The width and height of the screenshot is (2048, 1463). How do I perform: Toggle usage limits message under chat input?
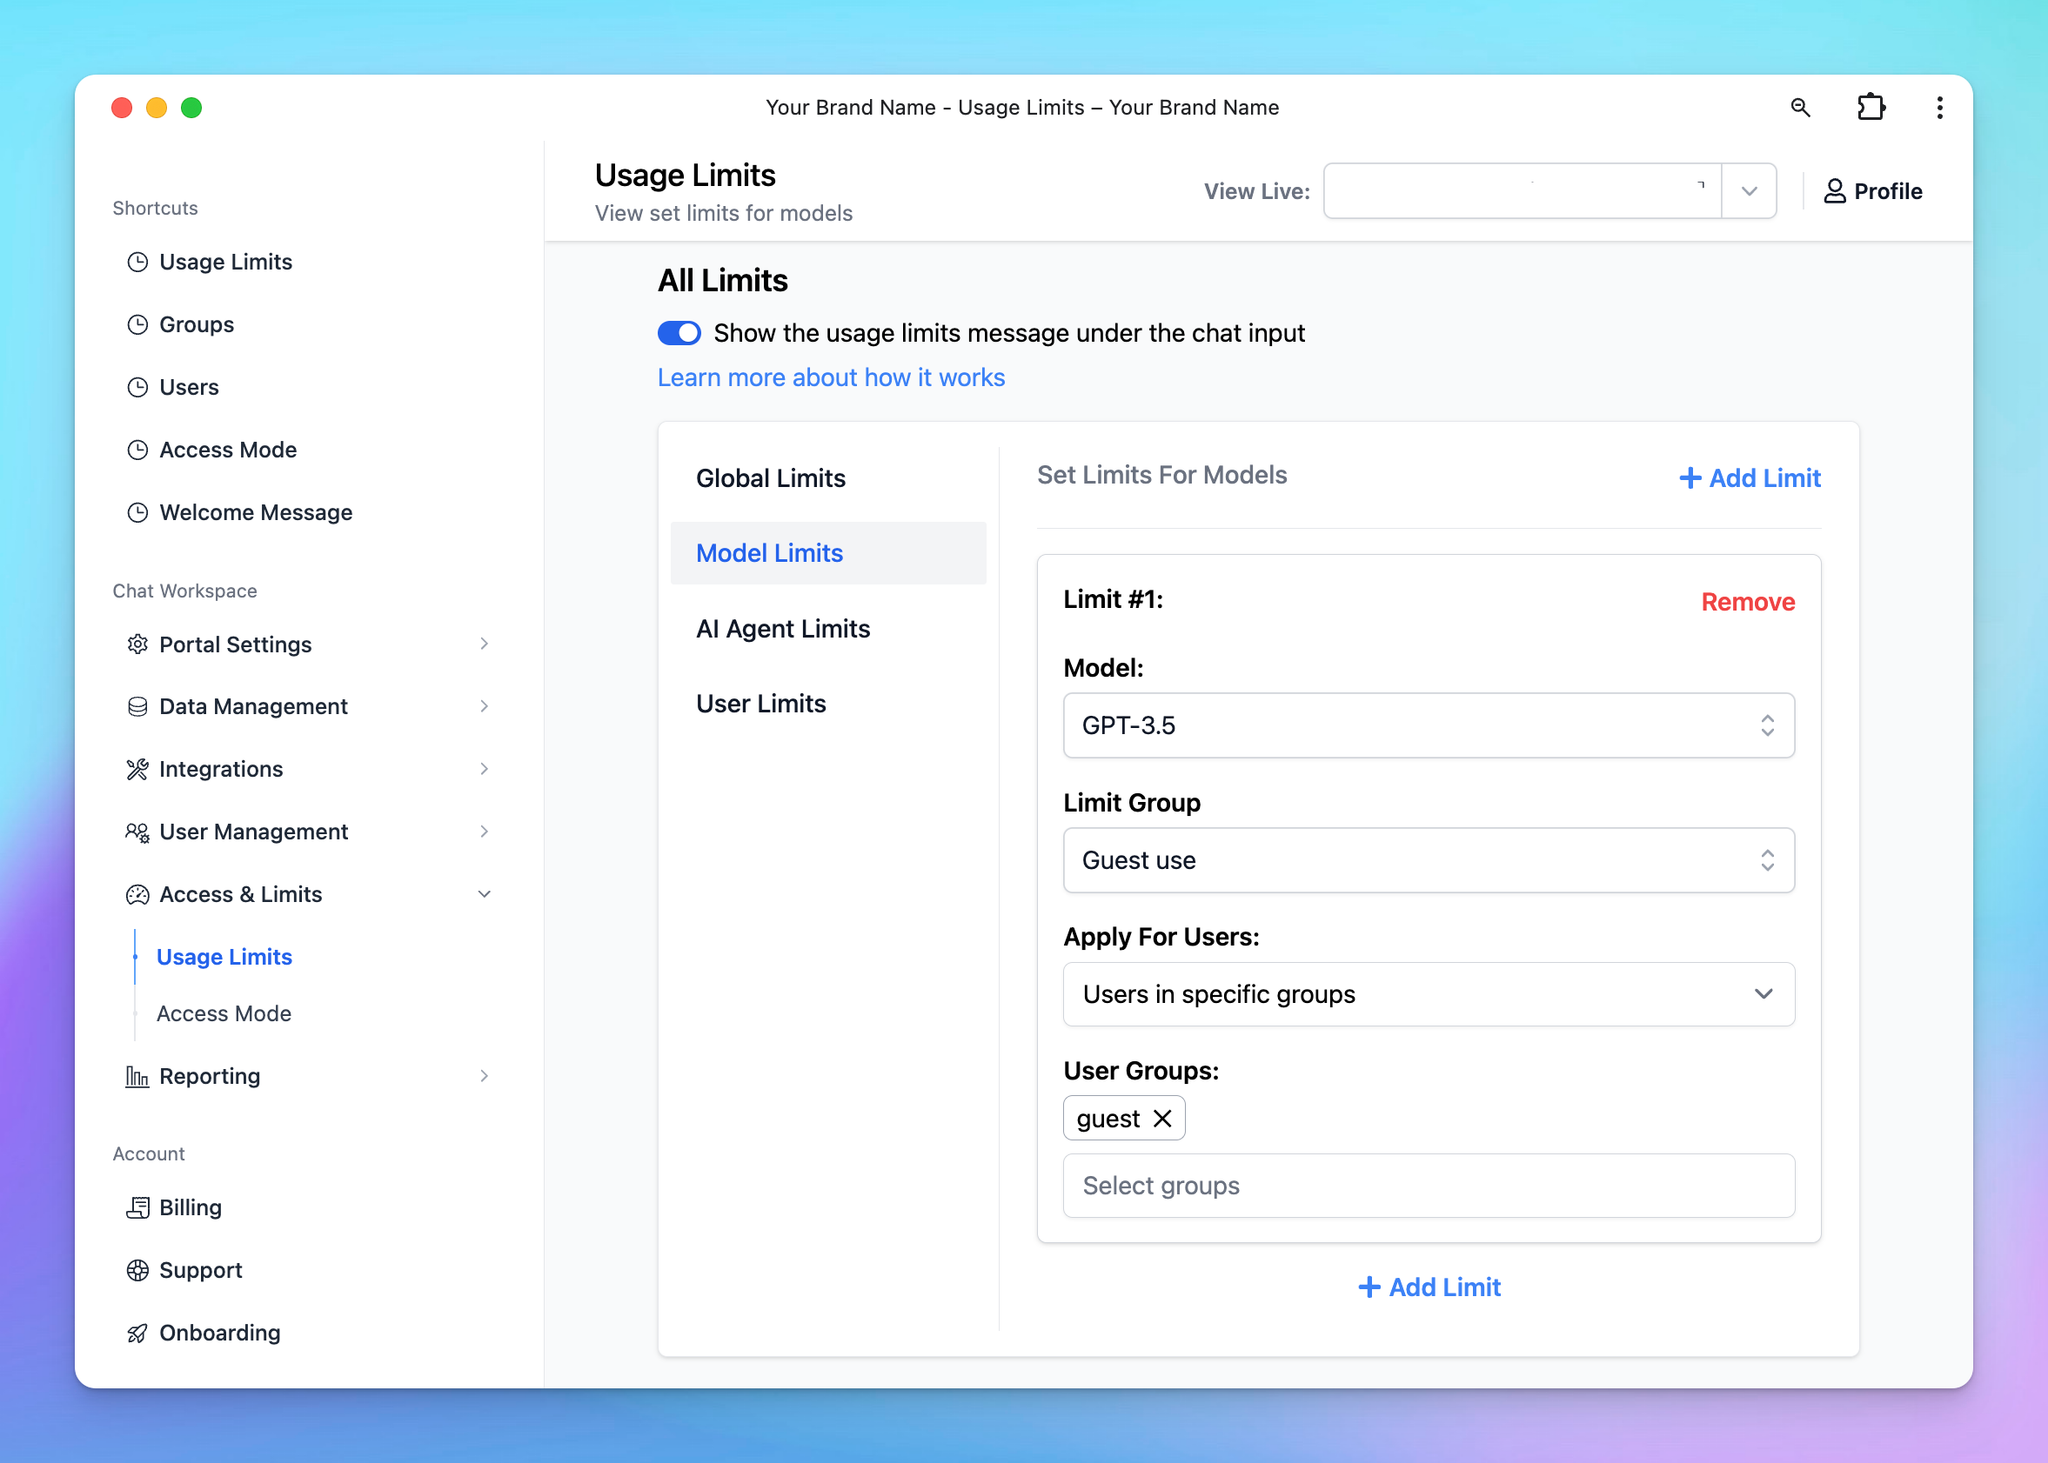pos(679,333)
